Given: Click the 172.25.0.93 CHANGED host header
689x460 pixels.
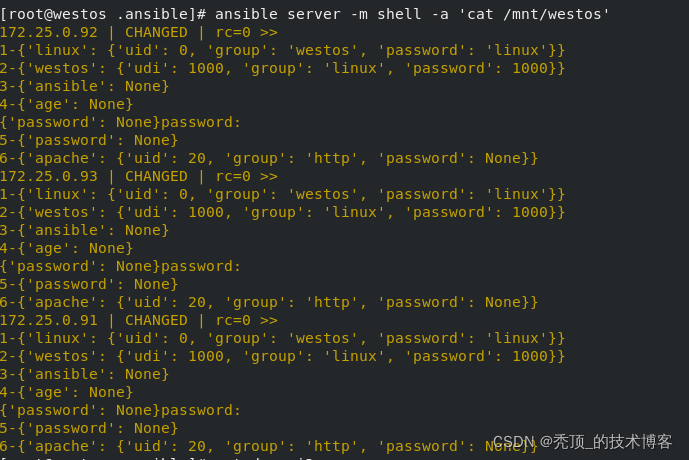Looking at the screenshot, I should pos(139,177).
